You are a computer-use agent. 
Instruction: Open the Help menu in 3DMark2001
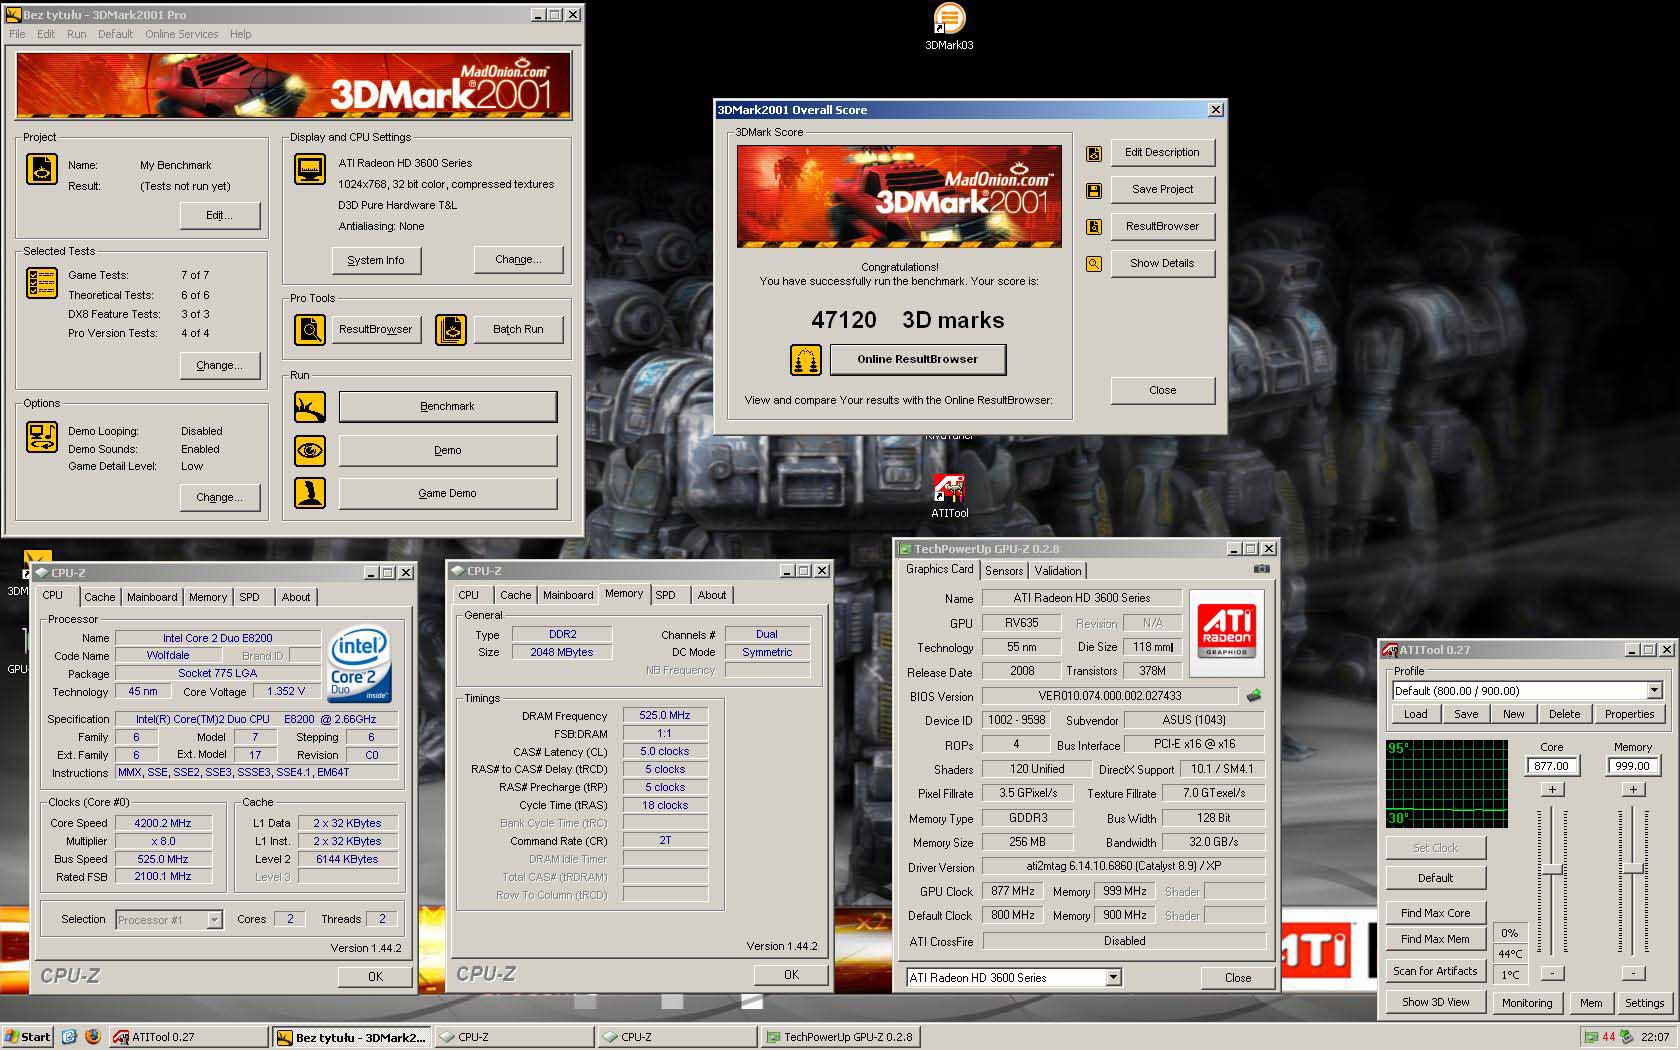(240, 34)
